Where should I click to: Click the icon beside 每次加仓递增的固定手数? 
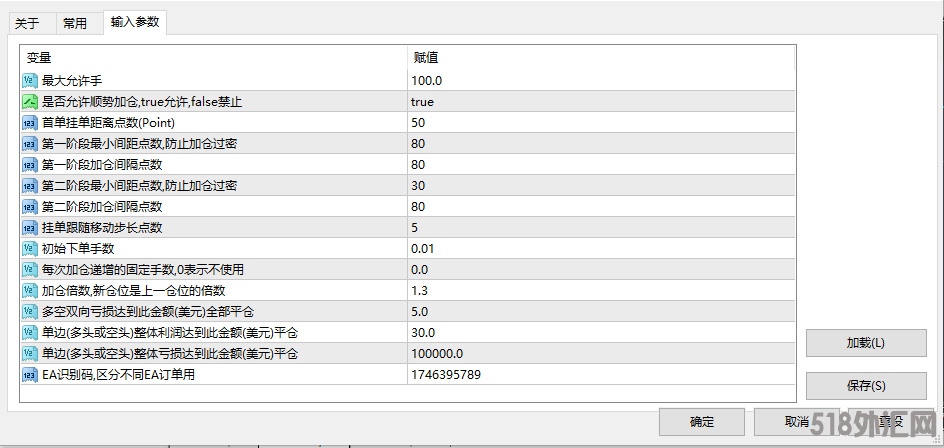coord(30,270)
